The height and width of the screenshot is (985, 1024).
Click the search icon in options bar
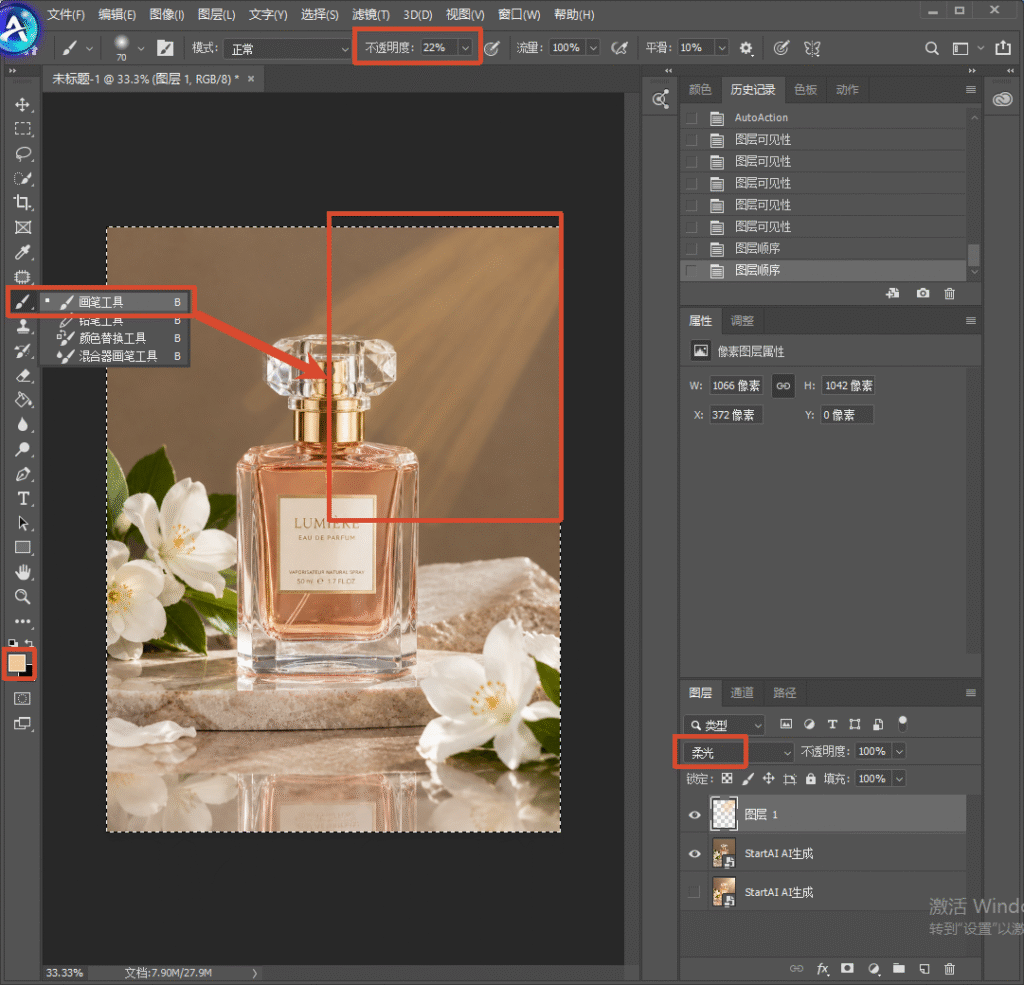tap(932, 48)
